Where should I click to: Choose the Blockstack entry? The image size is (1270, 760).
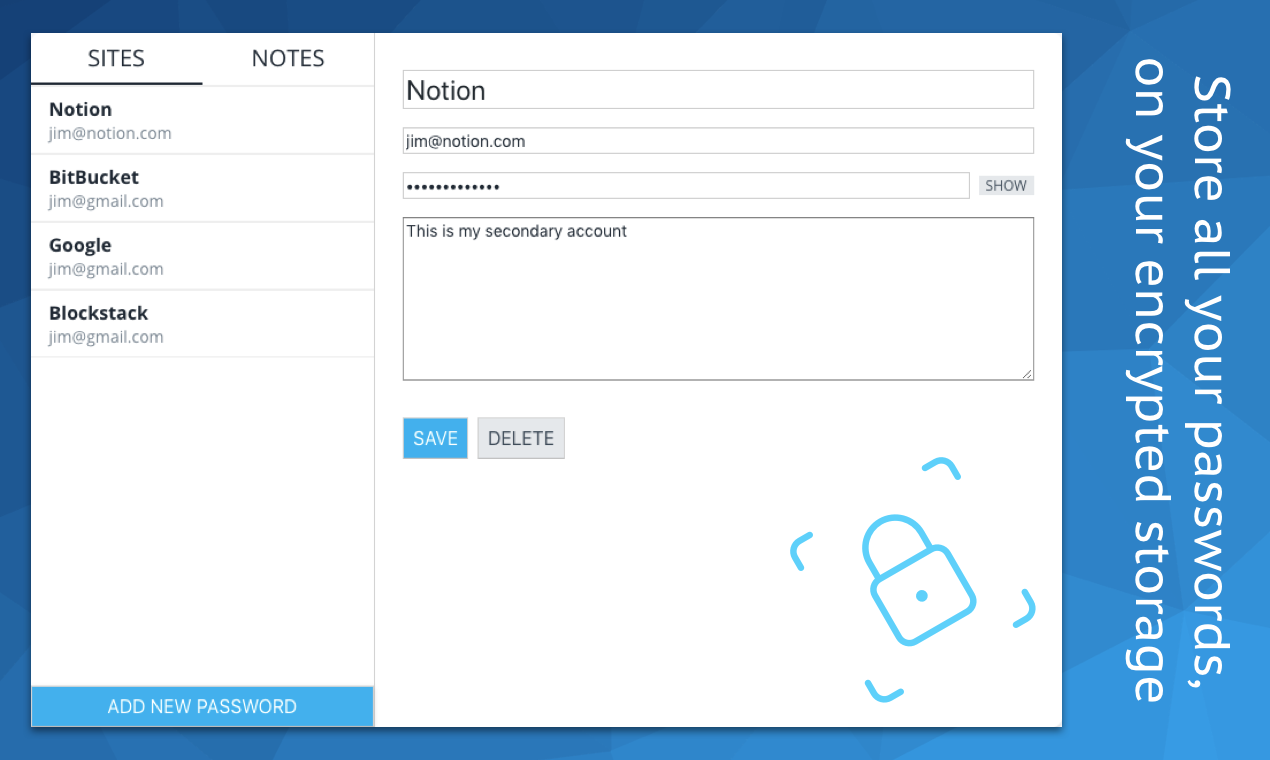point(202,324)
